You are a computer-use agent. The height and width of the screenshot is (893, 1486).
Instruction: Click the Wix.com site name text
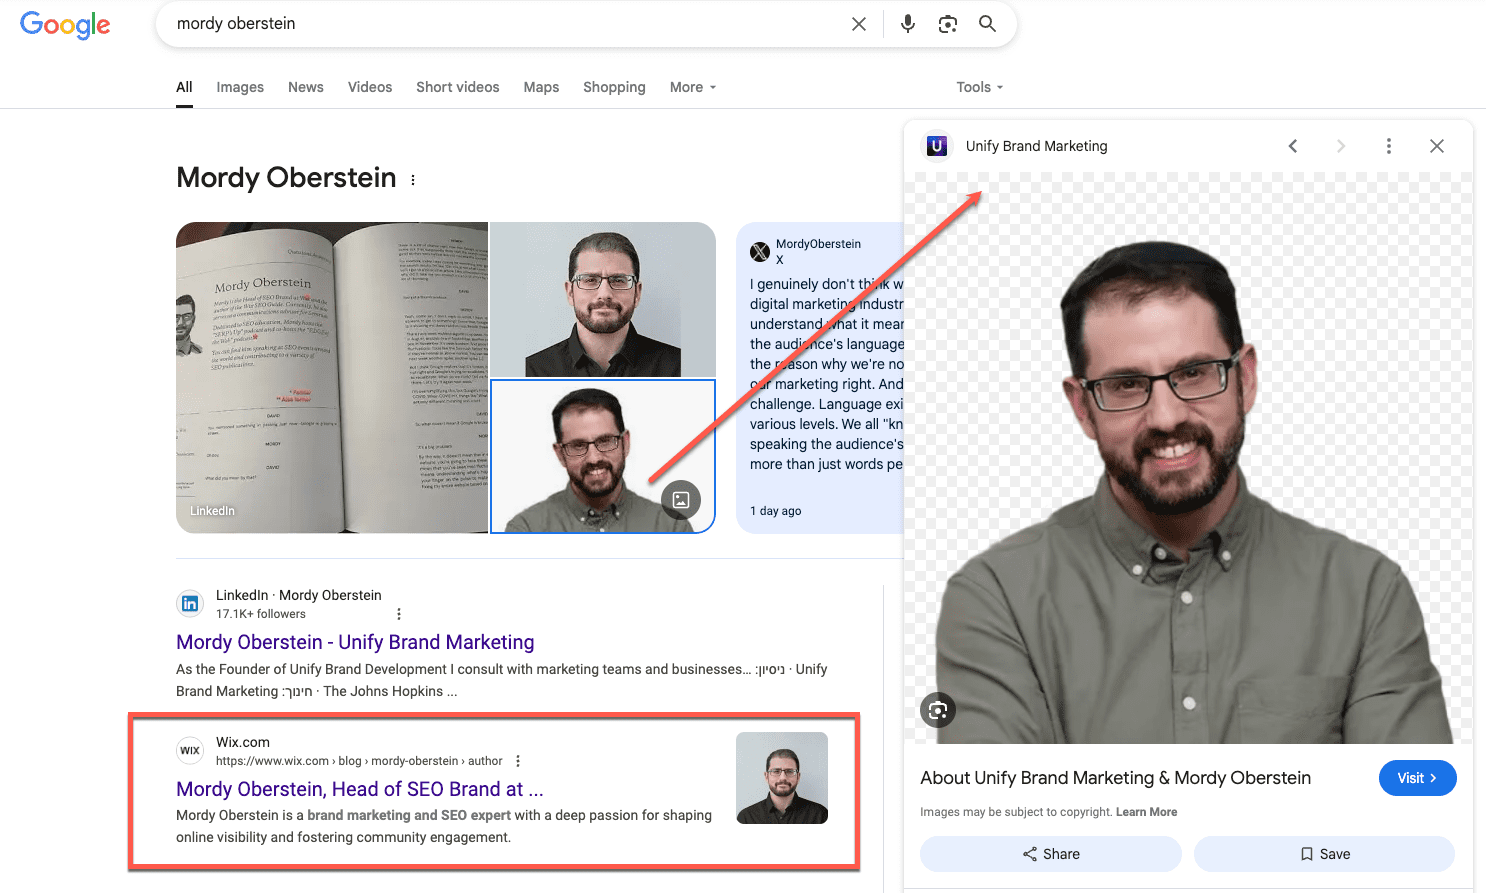243,742
